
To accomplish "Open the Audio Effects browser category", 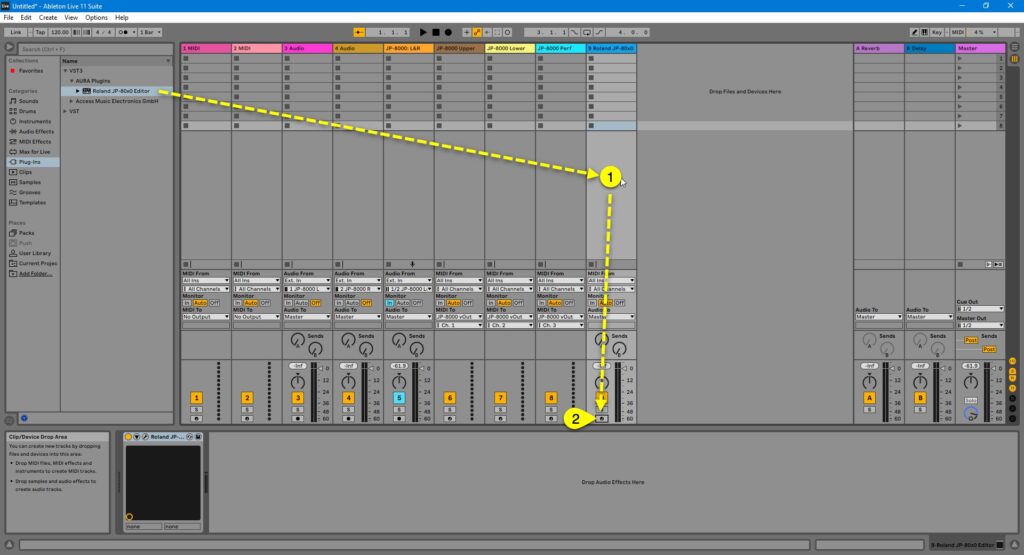I will tap(31, 131).
